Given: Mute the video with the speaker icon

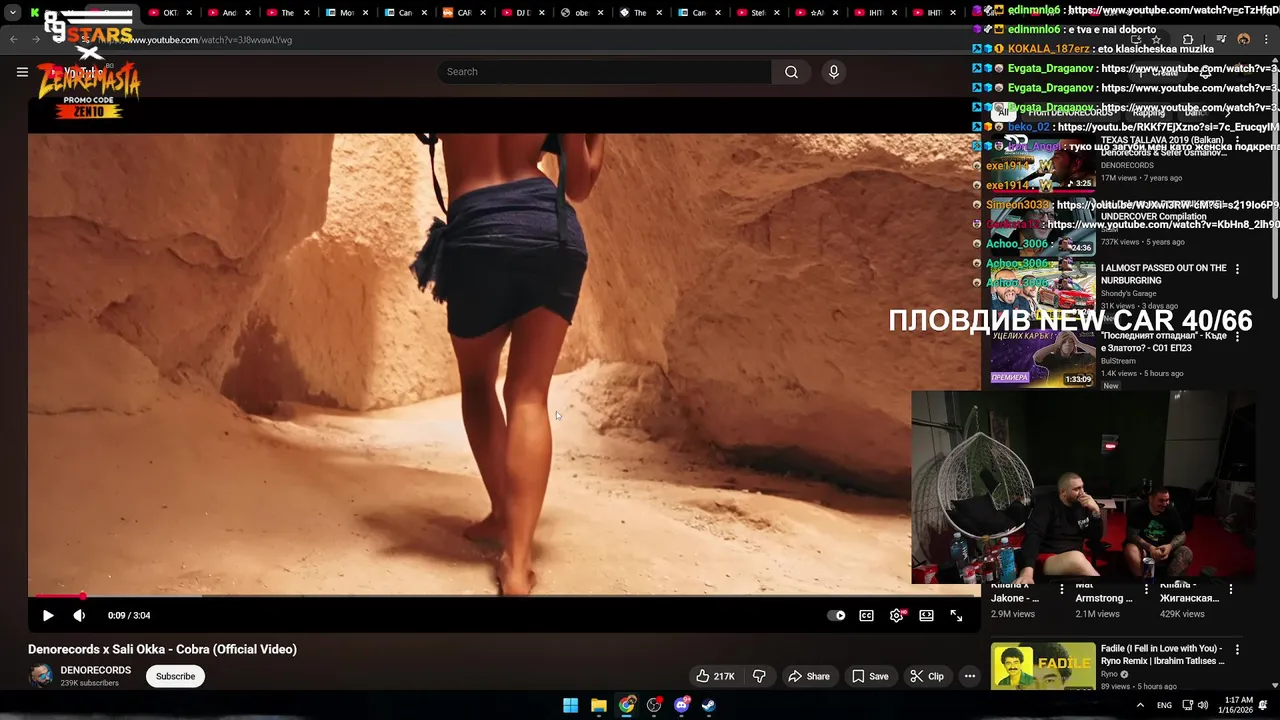Looking at the screenshot, I should (79, 616).
